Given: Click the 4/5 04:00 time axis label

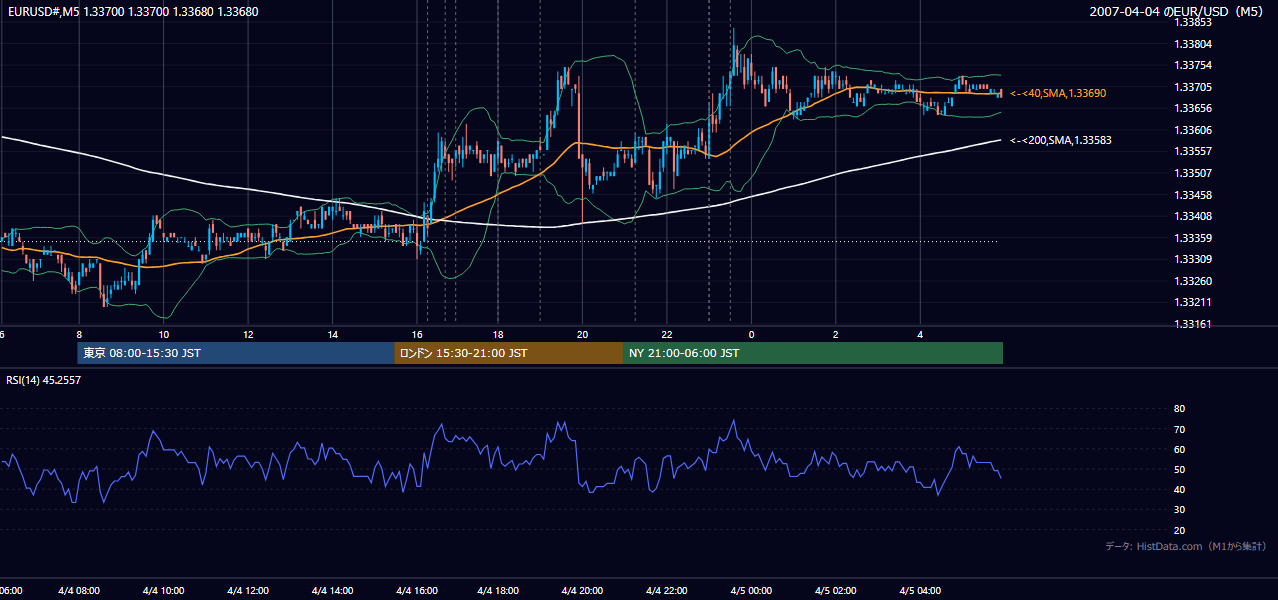Looking at the screenshot, I should (920, 591).
